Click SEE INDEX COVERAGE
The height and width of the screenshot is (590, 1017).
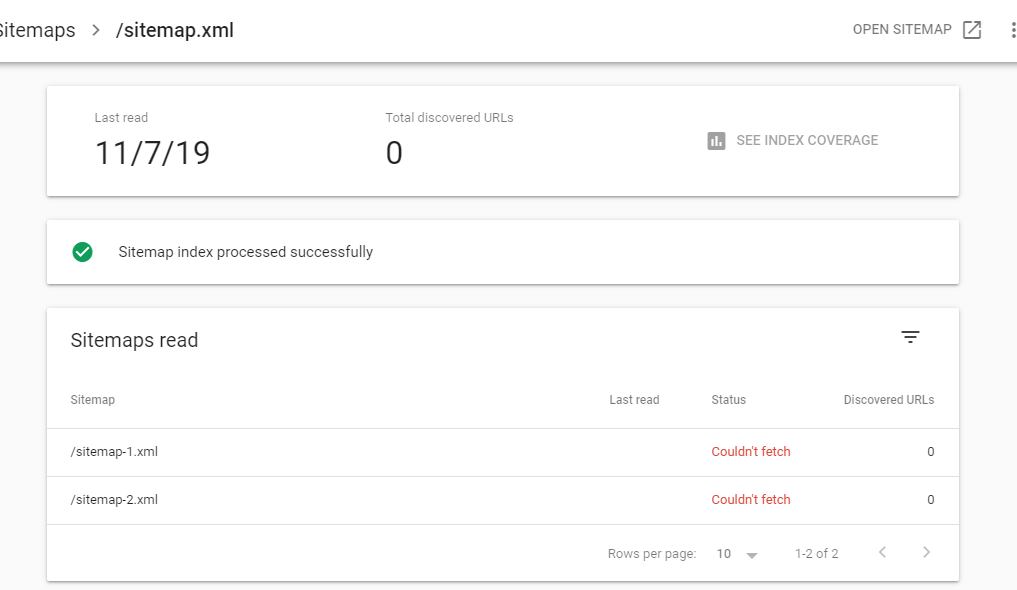click(x=807, y=141)
